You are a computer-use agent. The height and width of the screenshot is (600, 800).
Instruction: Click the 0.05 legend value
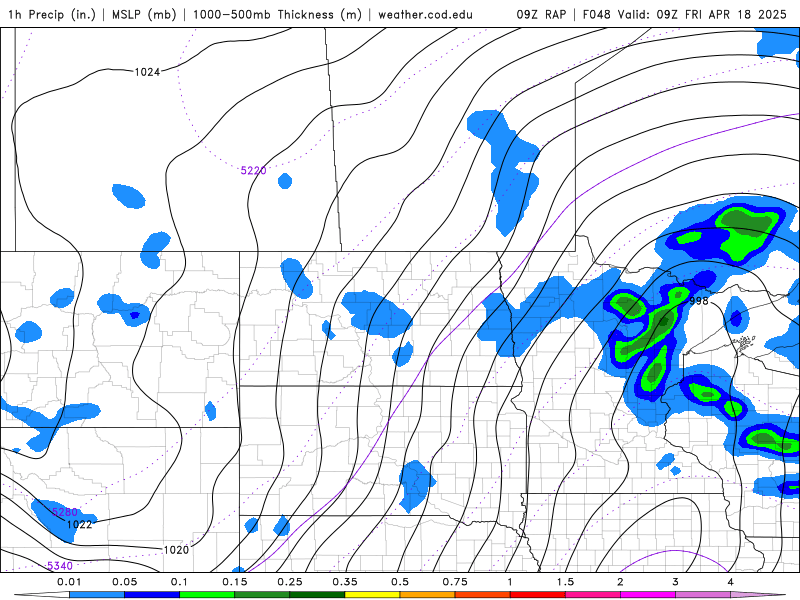click(x=124, y=582)
